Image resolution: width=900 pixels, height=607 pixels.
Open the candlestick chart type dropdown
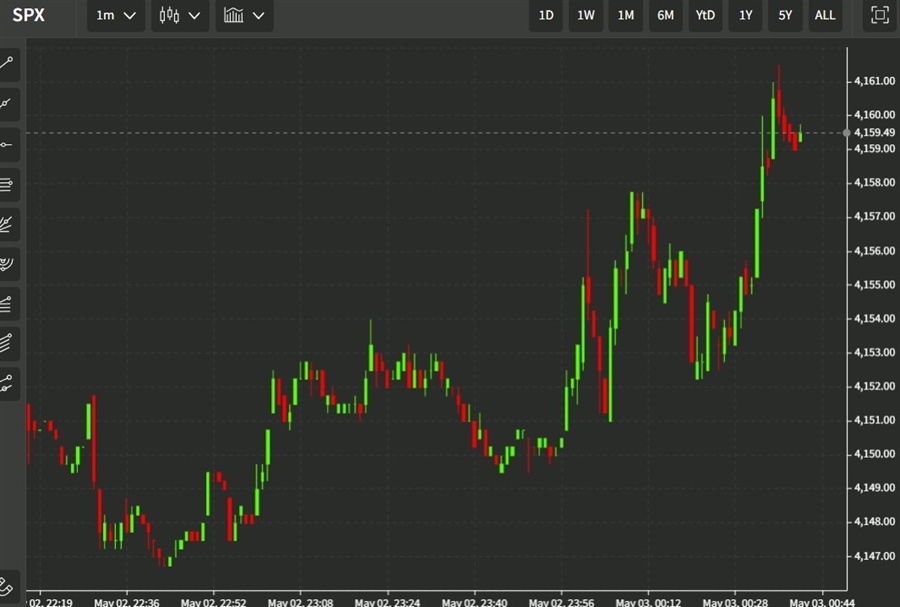pyautogui.click(x=180, y=15)
